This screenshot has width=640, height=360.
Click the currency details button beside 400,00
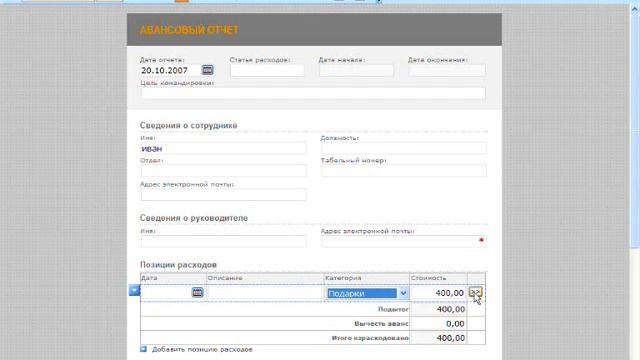[476, 292]
